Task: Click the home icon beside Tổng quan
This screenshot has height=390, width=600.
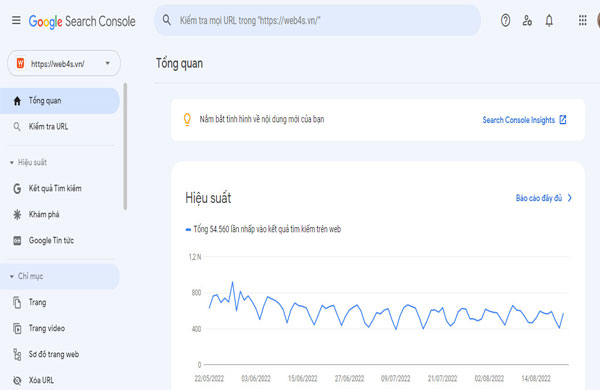Action: (17, 101)
